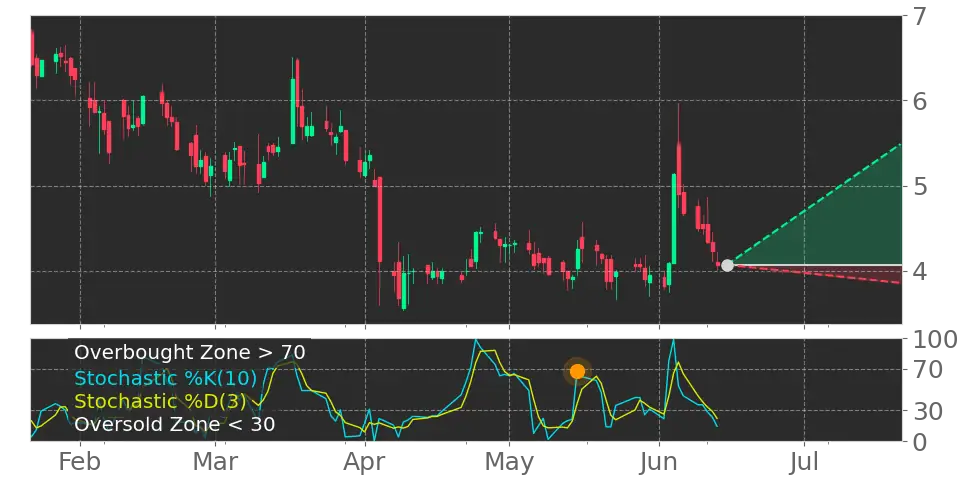Viewport: 972px width, 486px height.
Task: Click the long red candle in early April
Action: (x=380, y=219)
